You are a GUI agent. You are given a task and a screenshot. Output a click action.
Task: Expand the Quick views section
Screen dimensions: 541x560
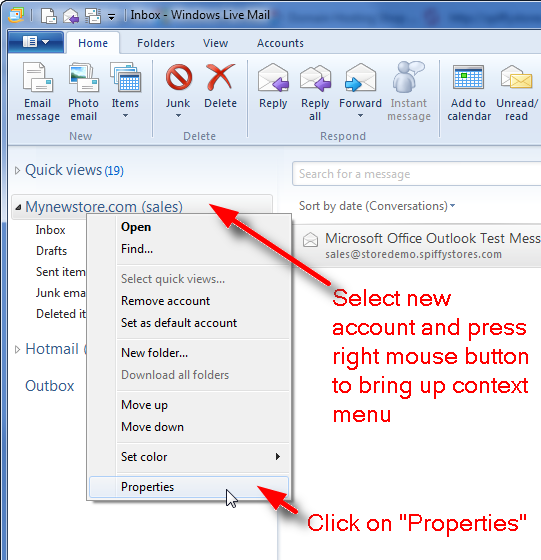point(17,170)
